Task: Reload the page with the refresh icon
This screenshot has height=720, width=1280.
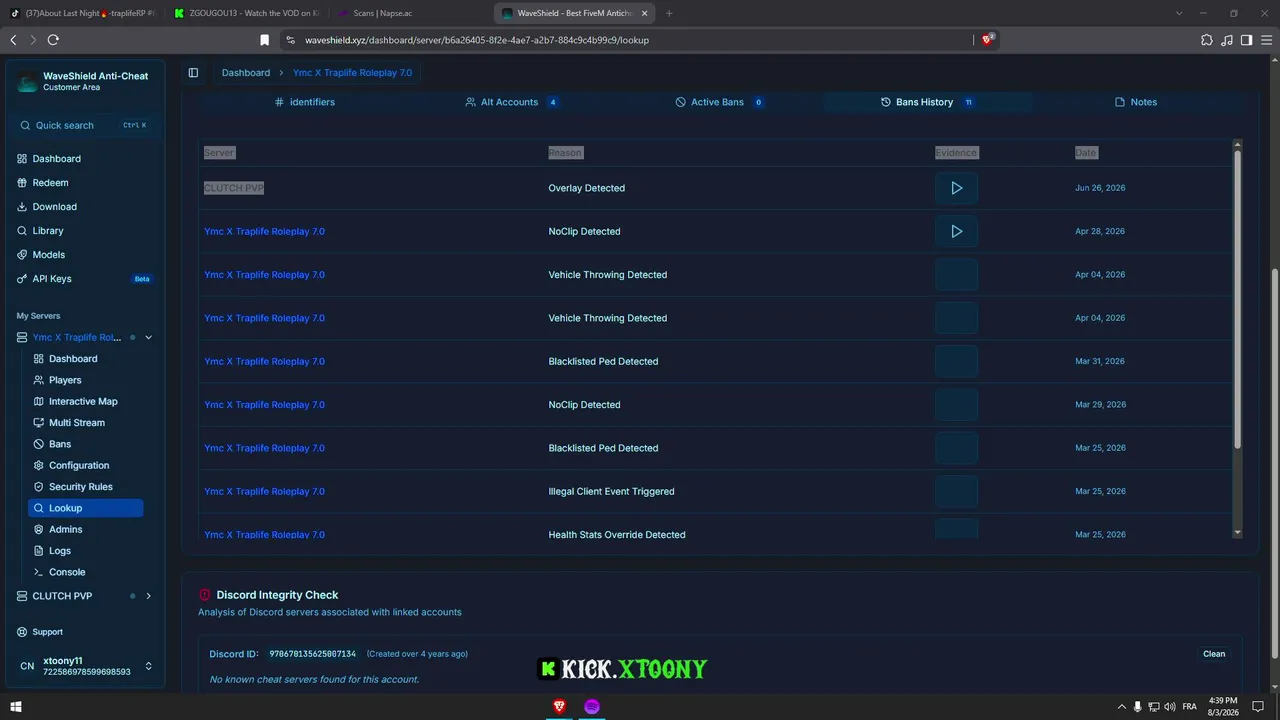Action: [x=53, y=40]
